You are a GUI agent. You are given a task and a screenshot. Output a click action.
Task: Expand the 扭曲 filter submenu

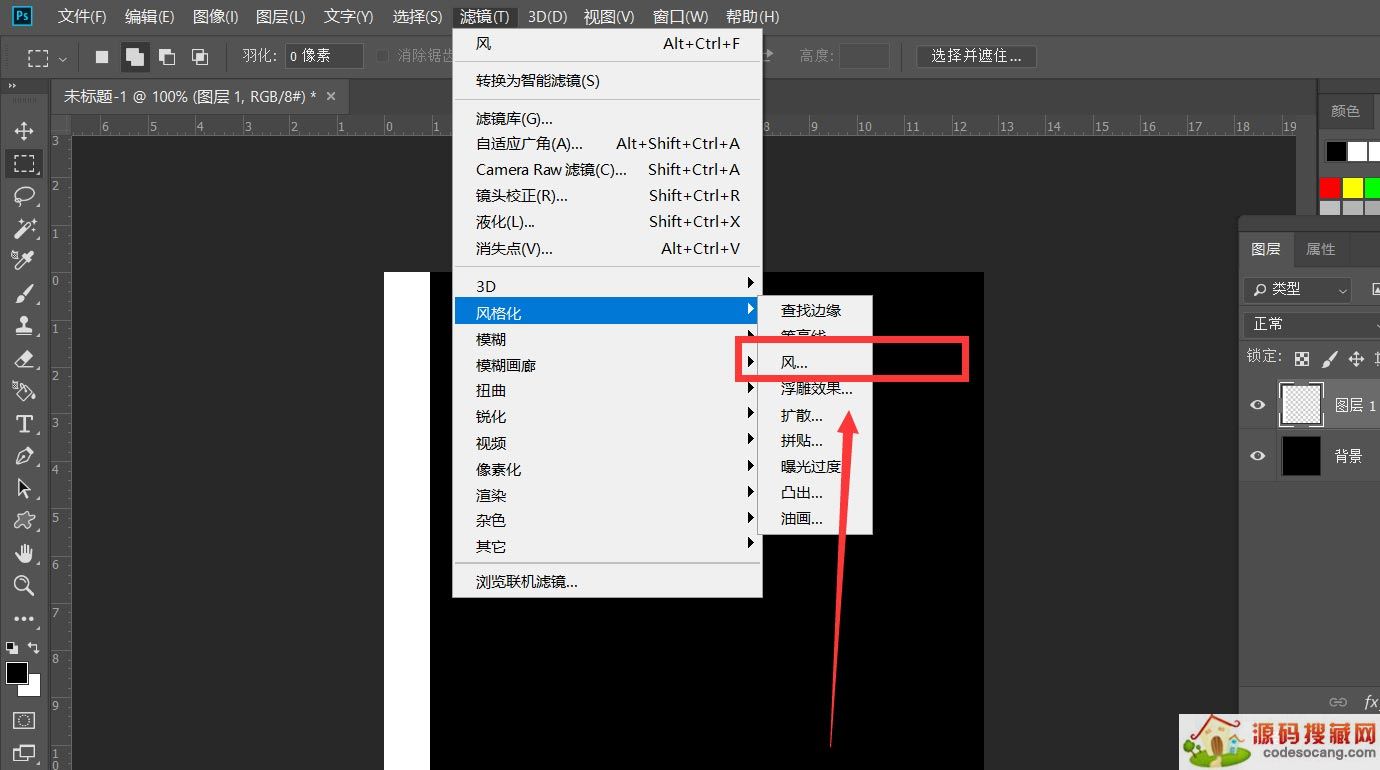click(607, 391)
